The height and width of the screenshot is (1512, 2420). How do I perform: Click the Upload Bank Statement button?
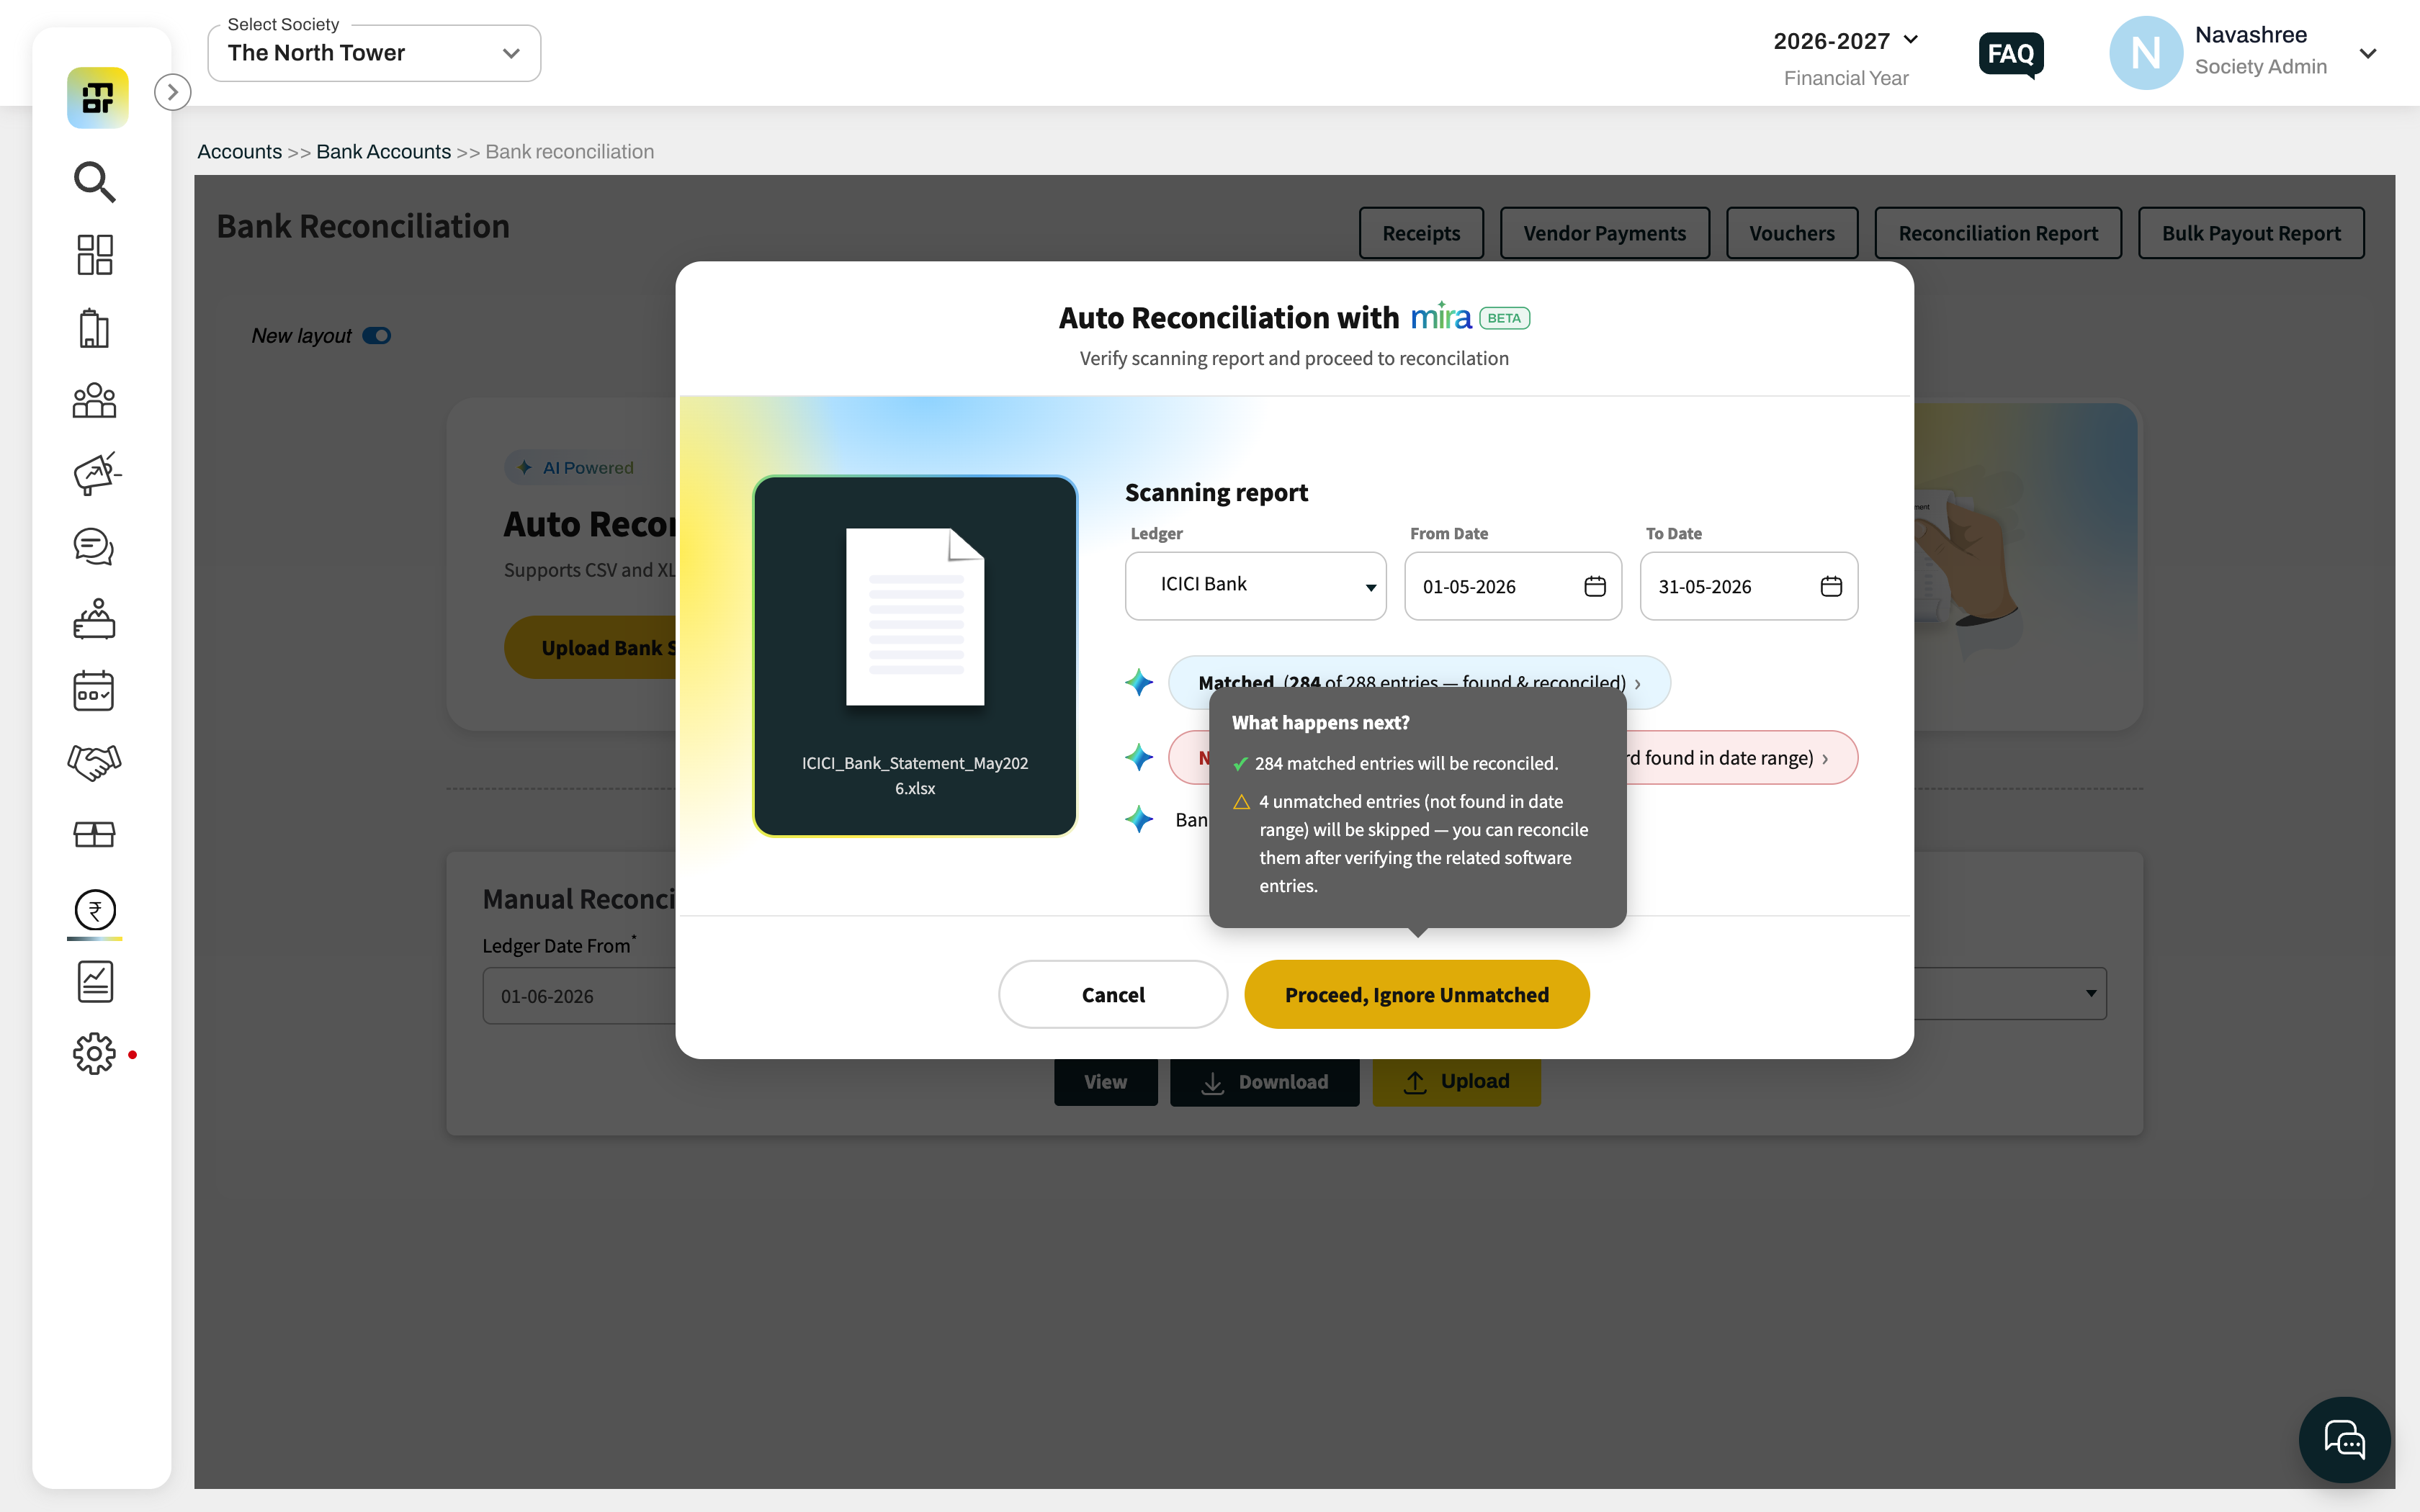click(591, 647)
